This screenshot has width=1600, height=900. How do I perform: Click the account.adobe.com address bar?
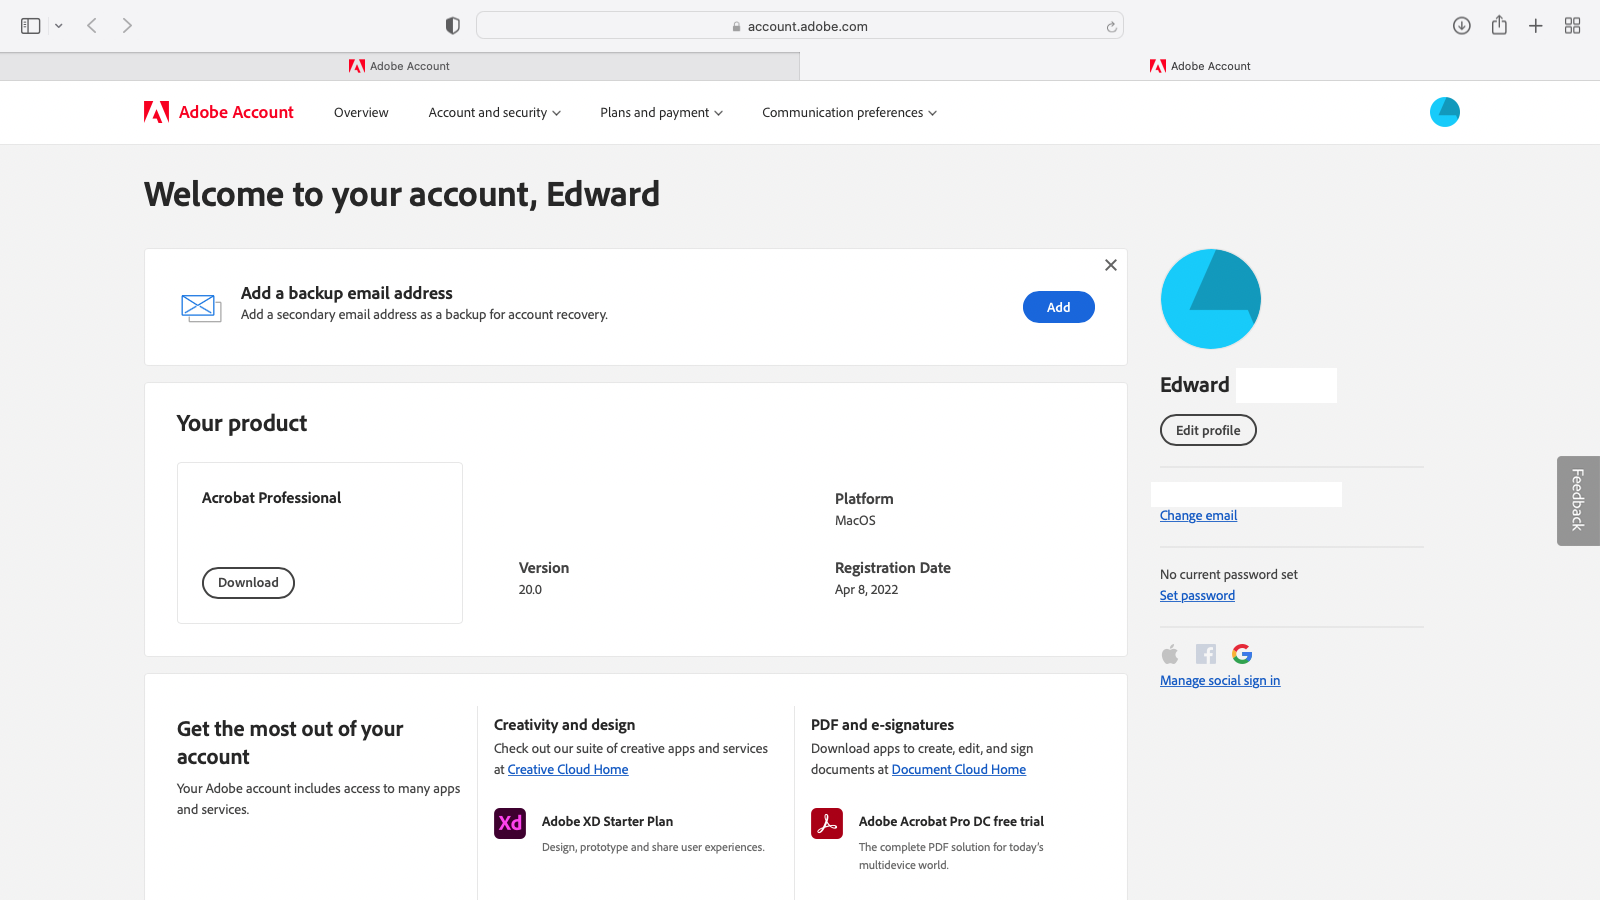pos(800,26)
